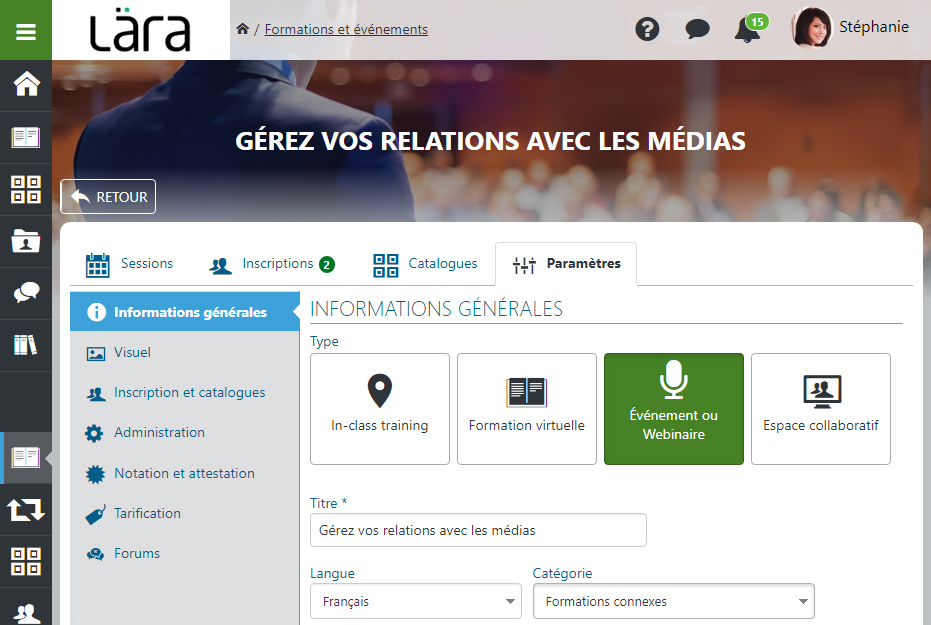Click the RETOUR back button
This screenshot has height=625, width=931.
[x=108, y=196]
